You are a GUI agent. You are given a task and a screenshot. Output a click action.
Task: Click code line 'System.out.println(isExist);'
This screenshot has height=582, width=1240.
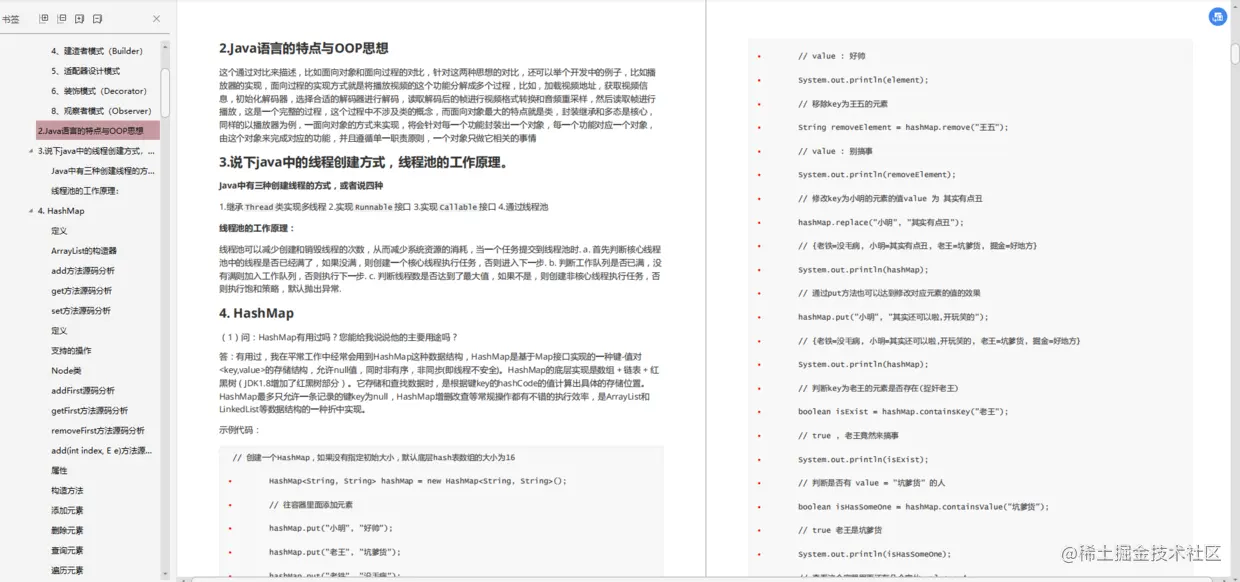(x=862, y=459)
